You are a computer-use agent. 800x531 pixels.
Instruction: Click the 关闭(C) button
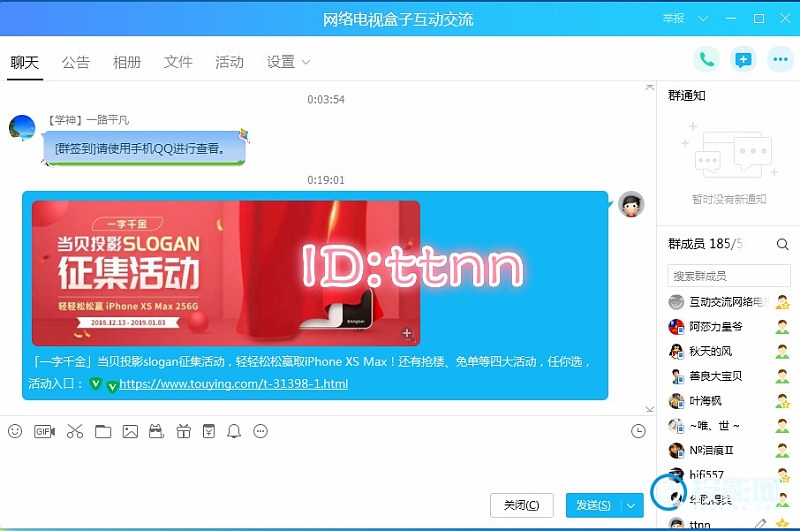click(521, 505)
